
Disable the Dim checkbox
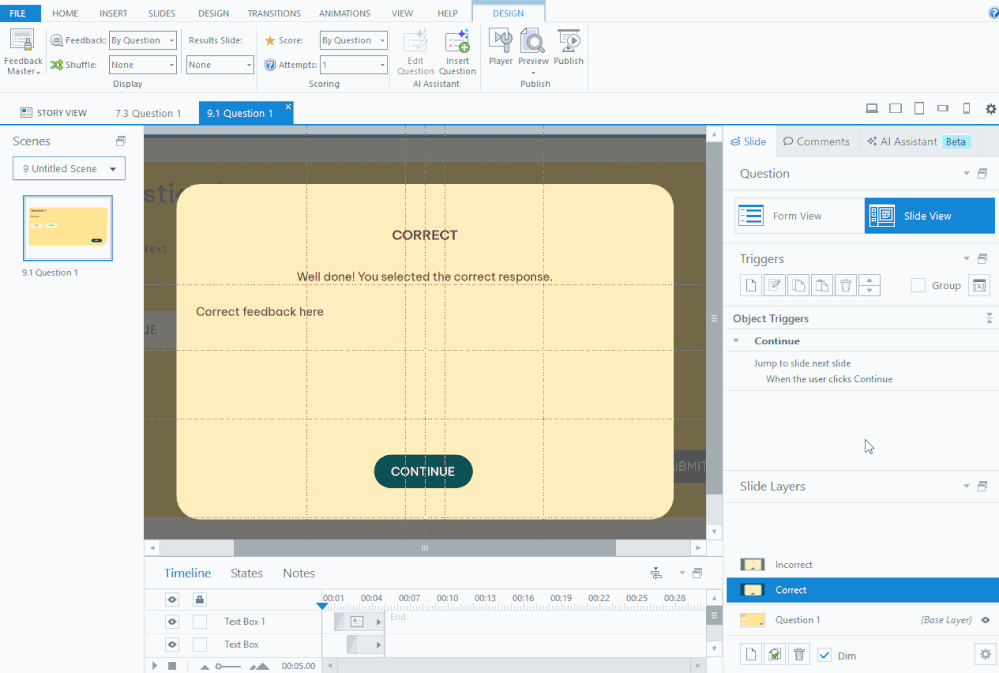tap(824, 655)
